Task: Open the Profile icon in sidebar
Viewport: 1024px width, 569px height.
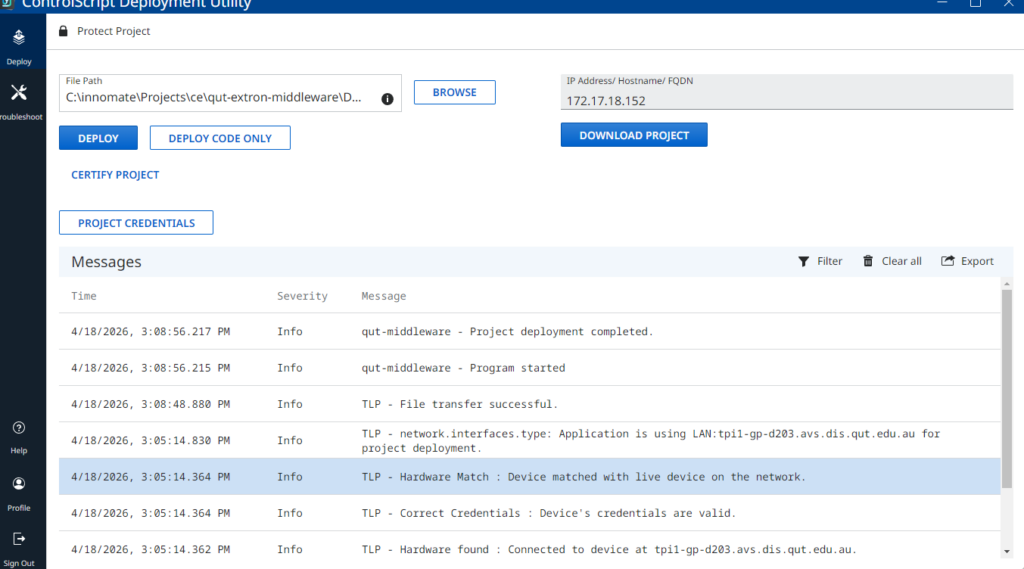Action: pos(19,491)
